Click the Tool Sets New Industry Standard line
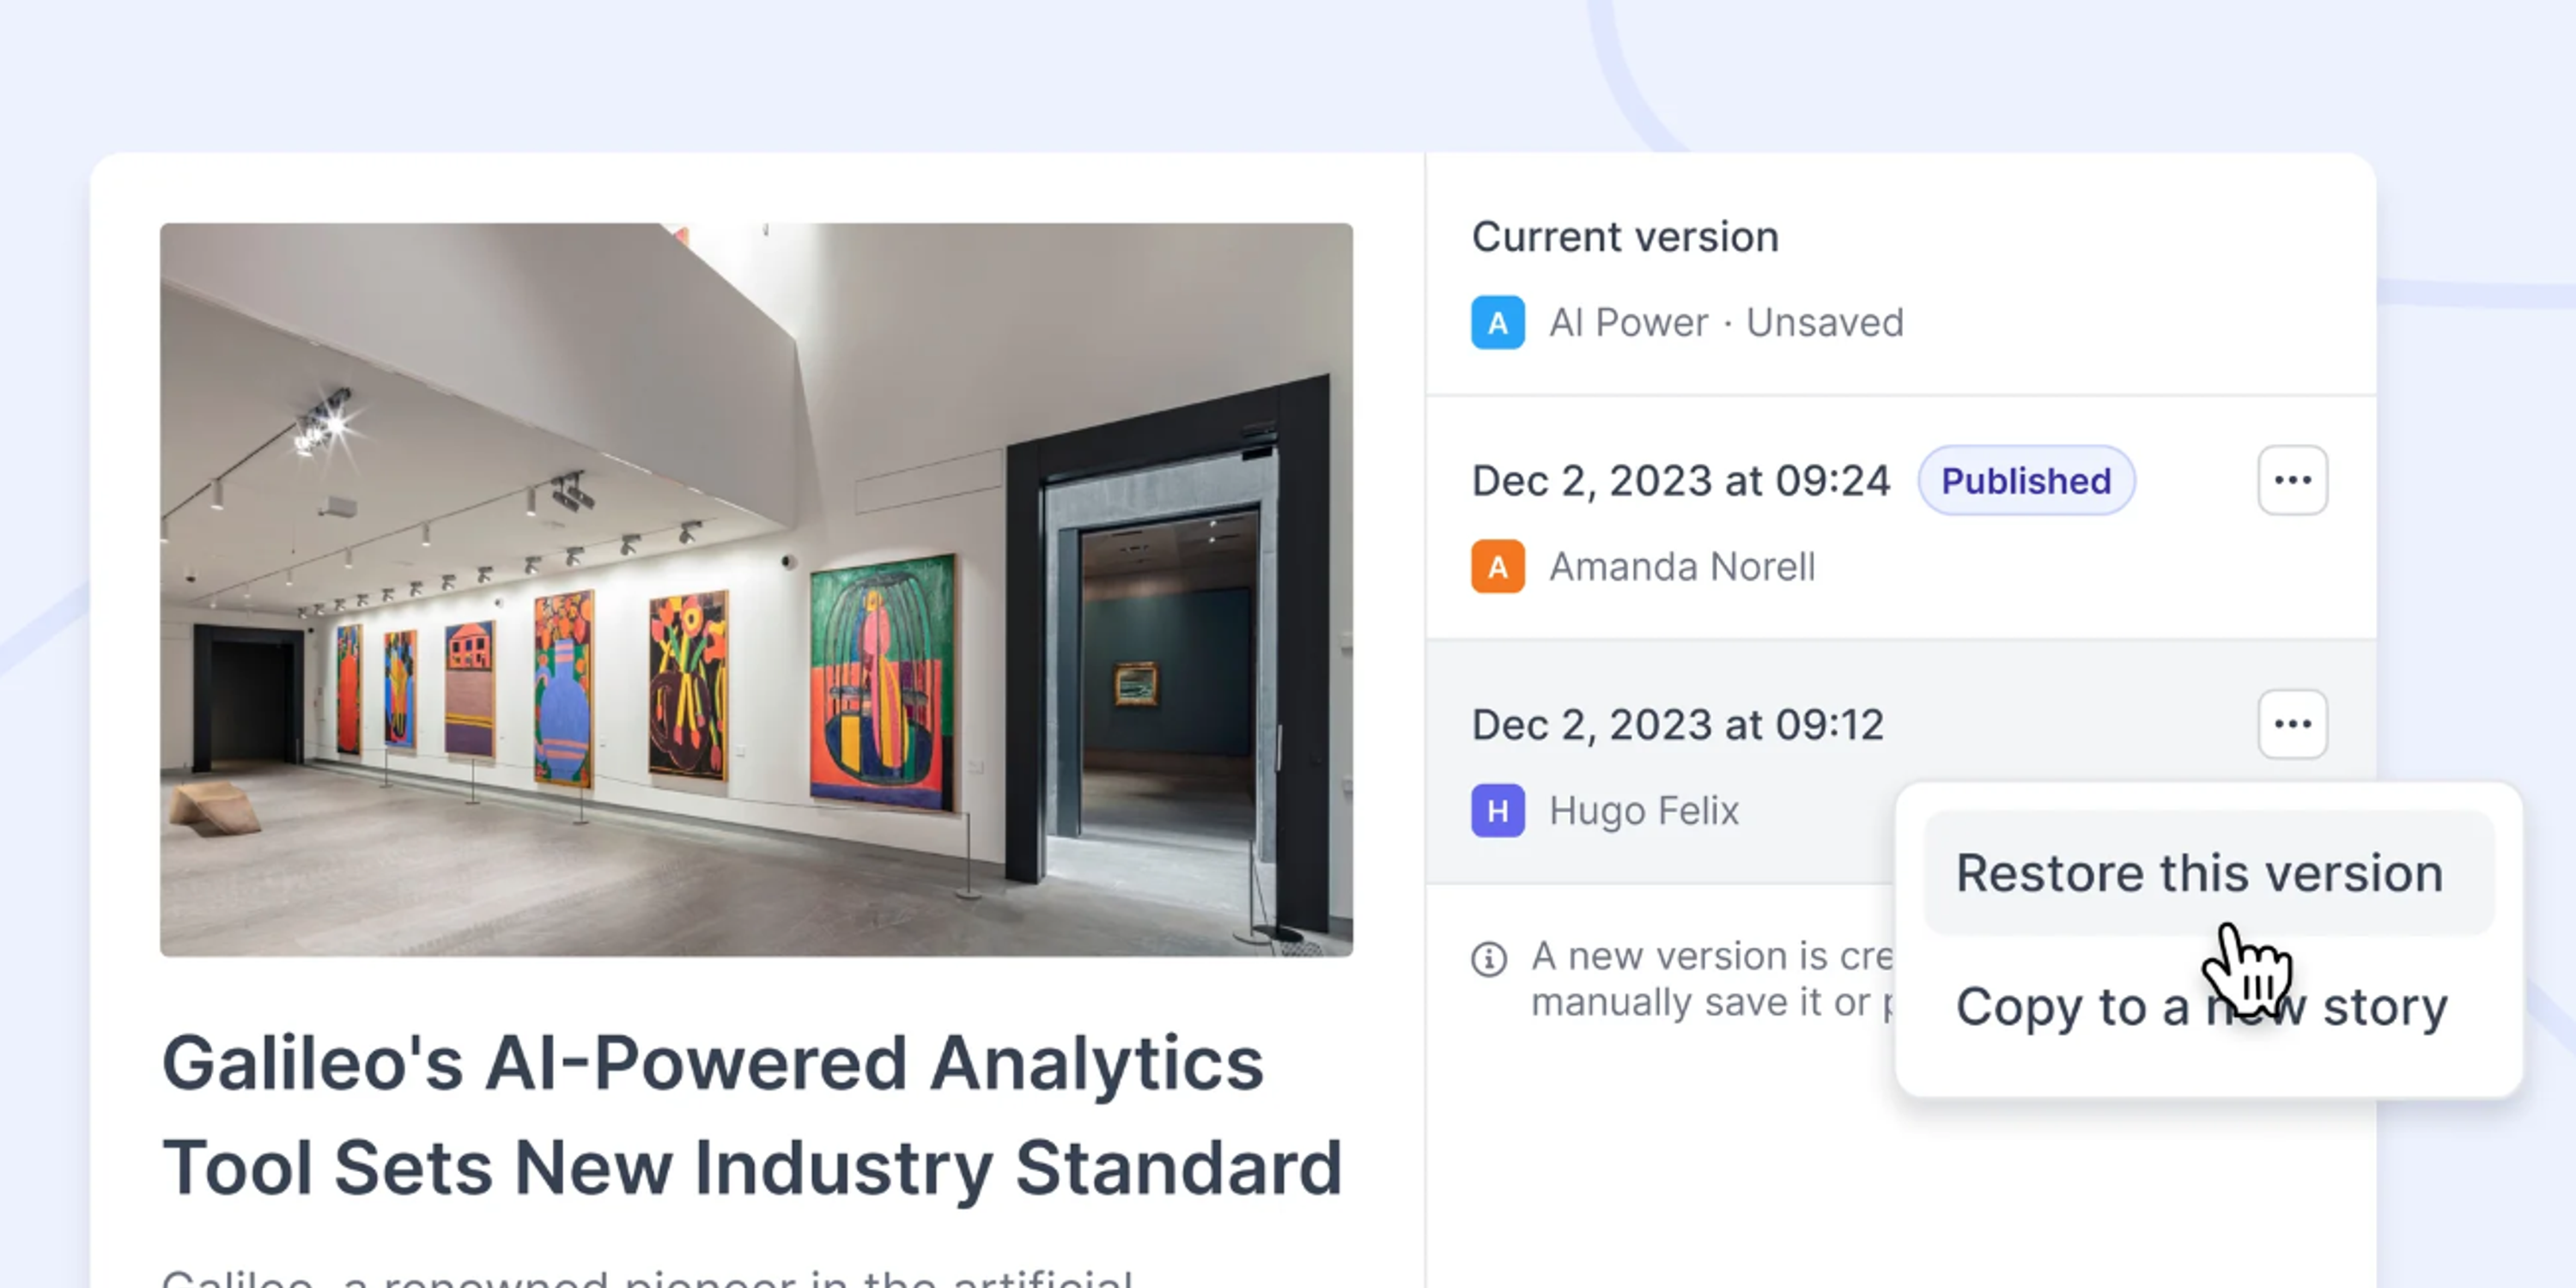This screenshot has height=1288, width=2576. 752,1167
